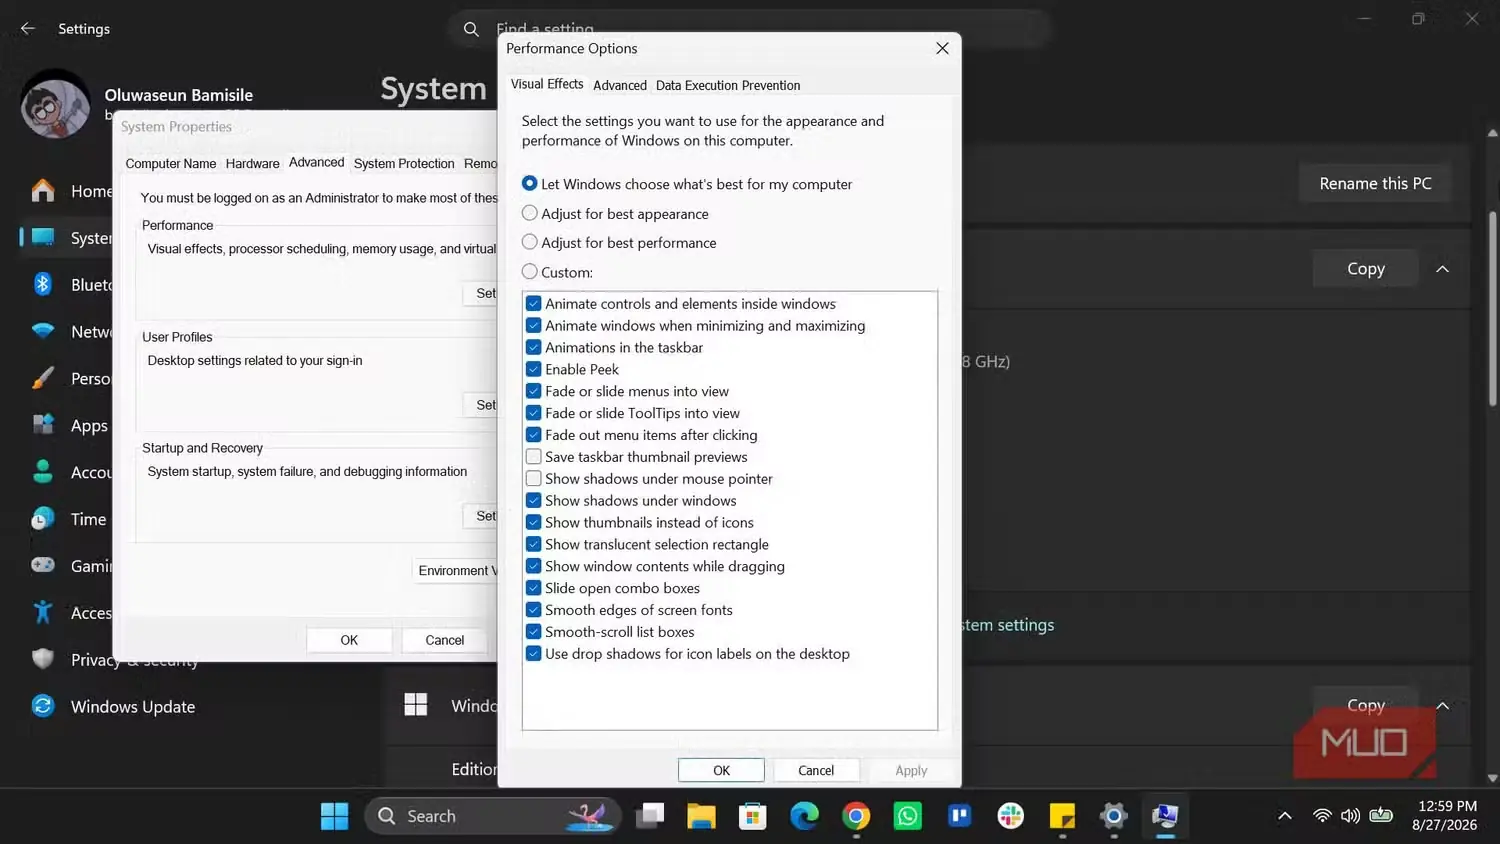Open the Hardware tab in System Properties

coord(252,163)
